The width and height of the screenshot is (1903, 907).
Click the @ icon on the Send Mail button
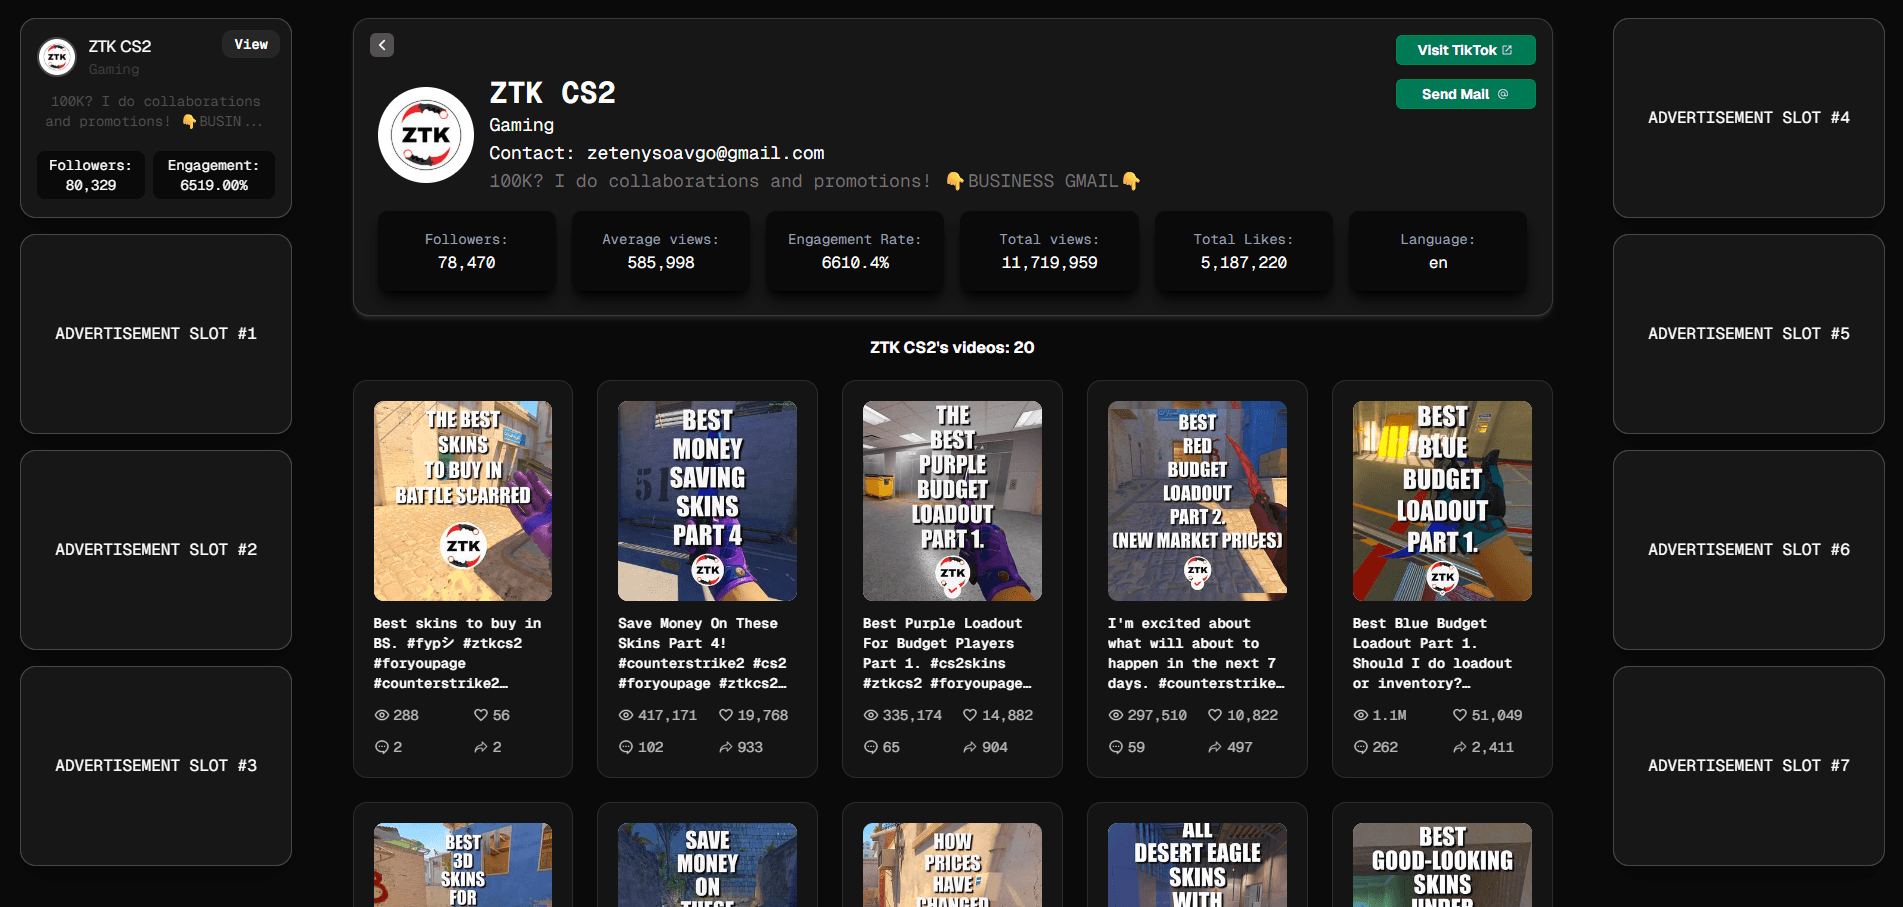coord(1503,94)
